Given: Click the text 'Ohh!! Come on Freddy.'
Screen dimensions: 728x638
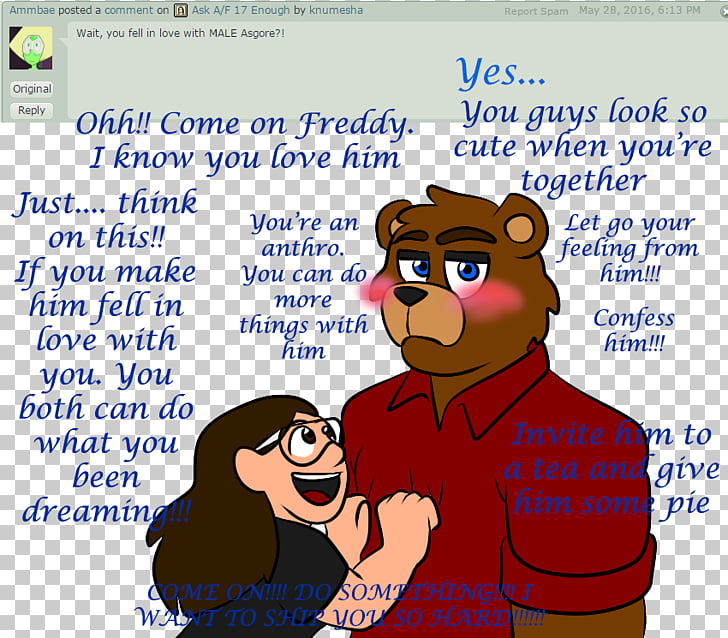Looking at the screenshot, I should [245, 124].
